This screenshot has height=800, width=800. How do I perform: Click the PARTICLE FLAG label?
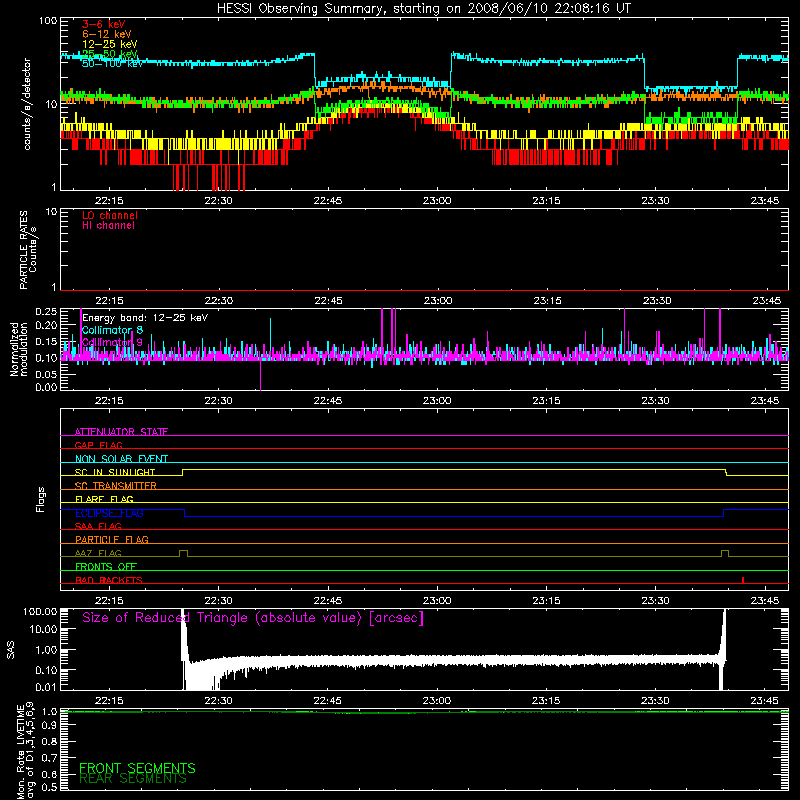pos(112,539)
